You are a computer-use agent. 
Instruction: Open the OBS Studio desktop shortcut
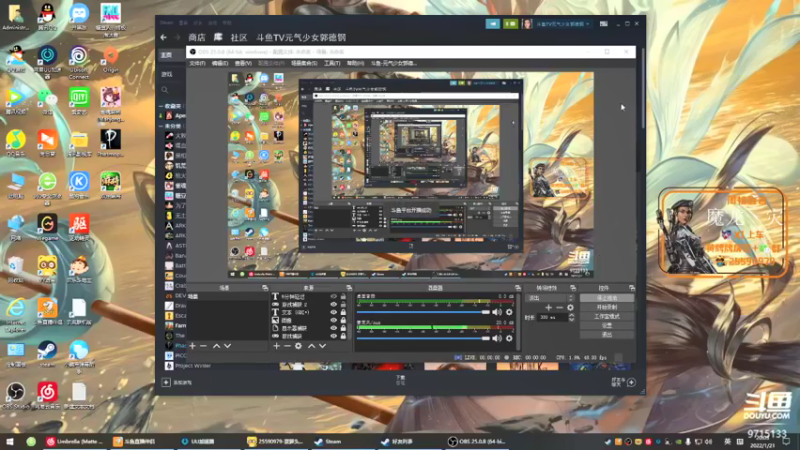(16, 395)
